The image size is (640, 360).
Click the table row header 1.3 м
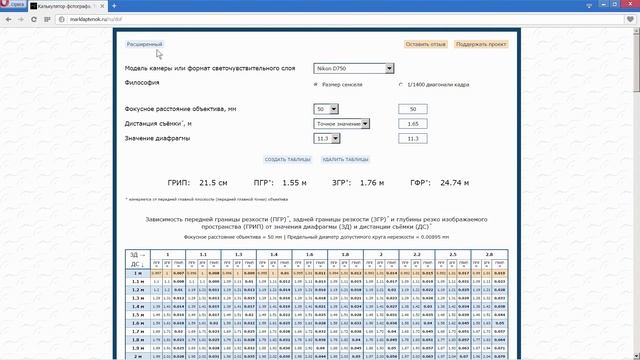pyautogui.click(x=138, y=298)
